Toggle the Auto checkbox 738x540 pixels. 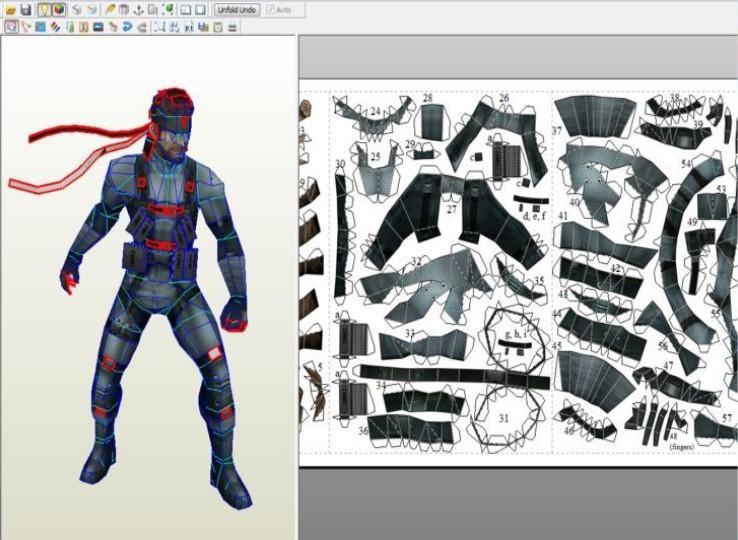click(x=271, y=9)
